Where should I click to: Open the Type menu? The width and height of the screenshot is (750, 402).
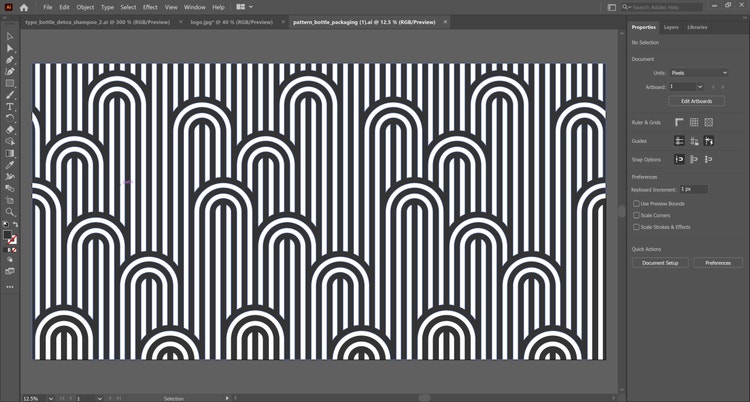[108, 7]
